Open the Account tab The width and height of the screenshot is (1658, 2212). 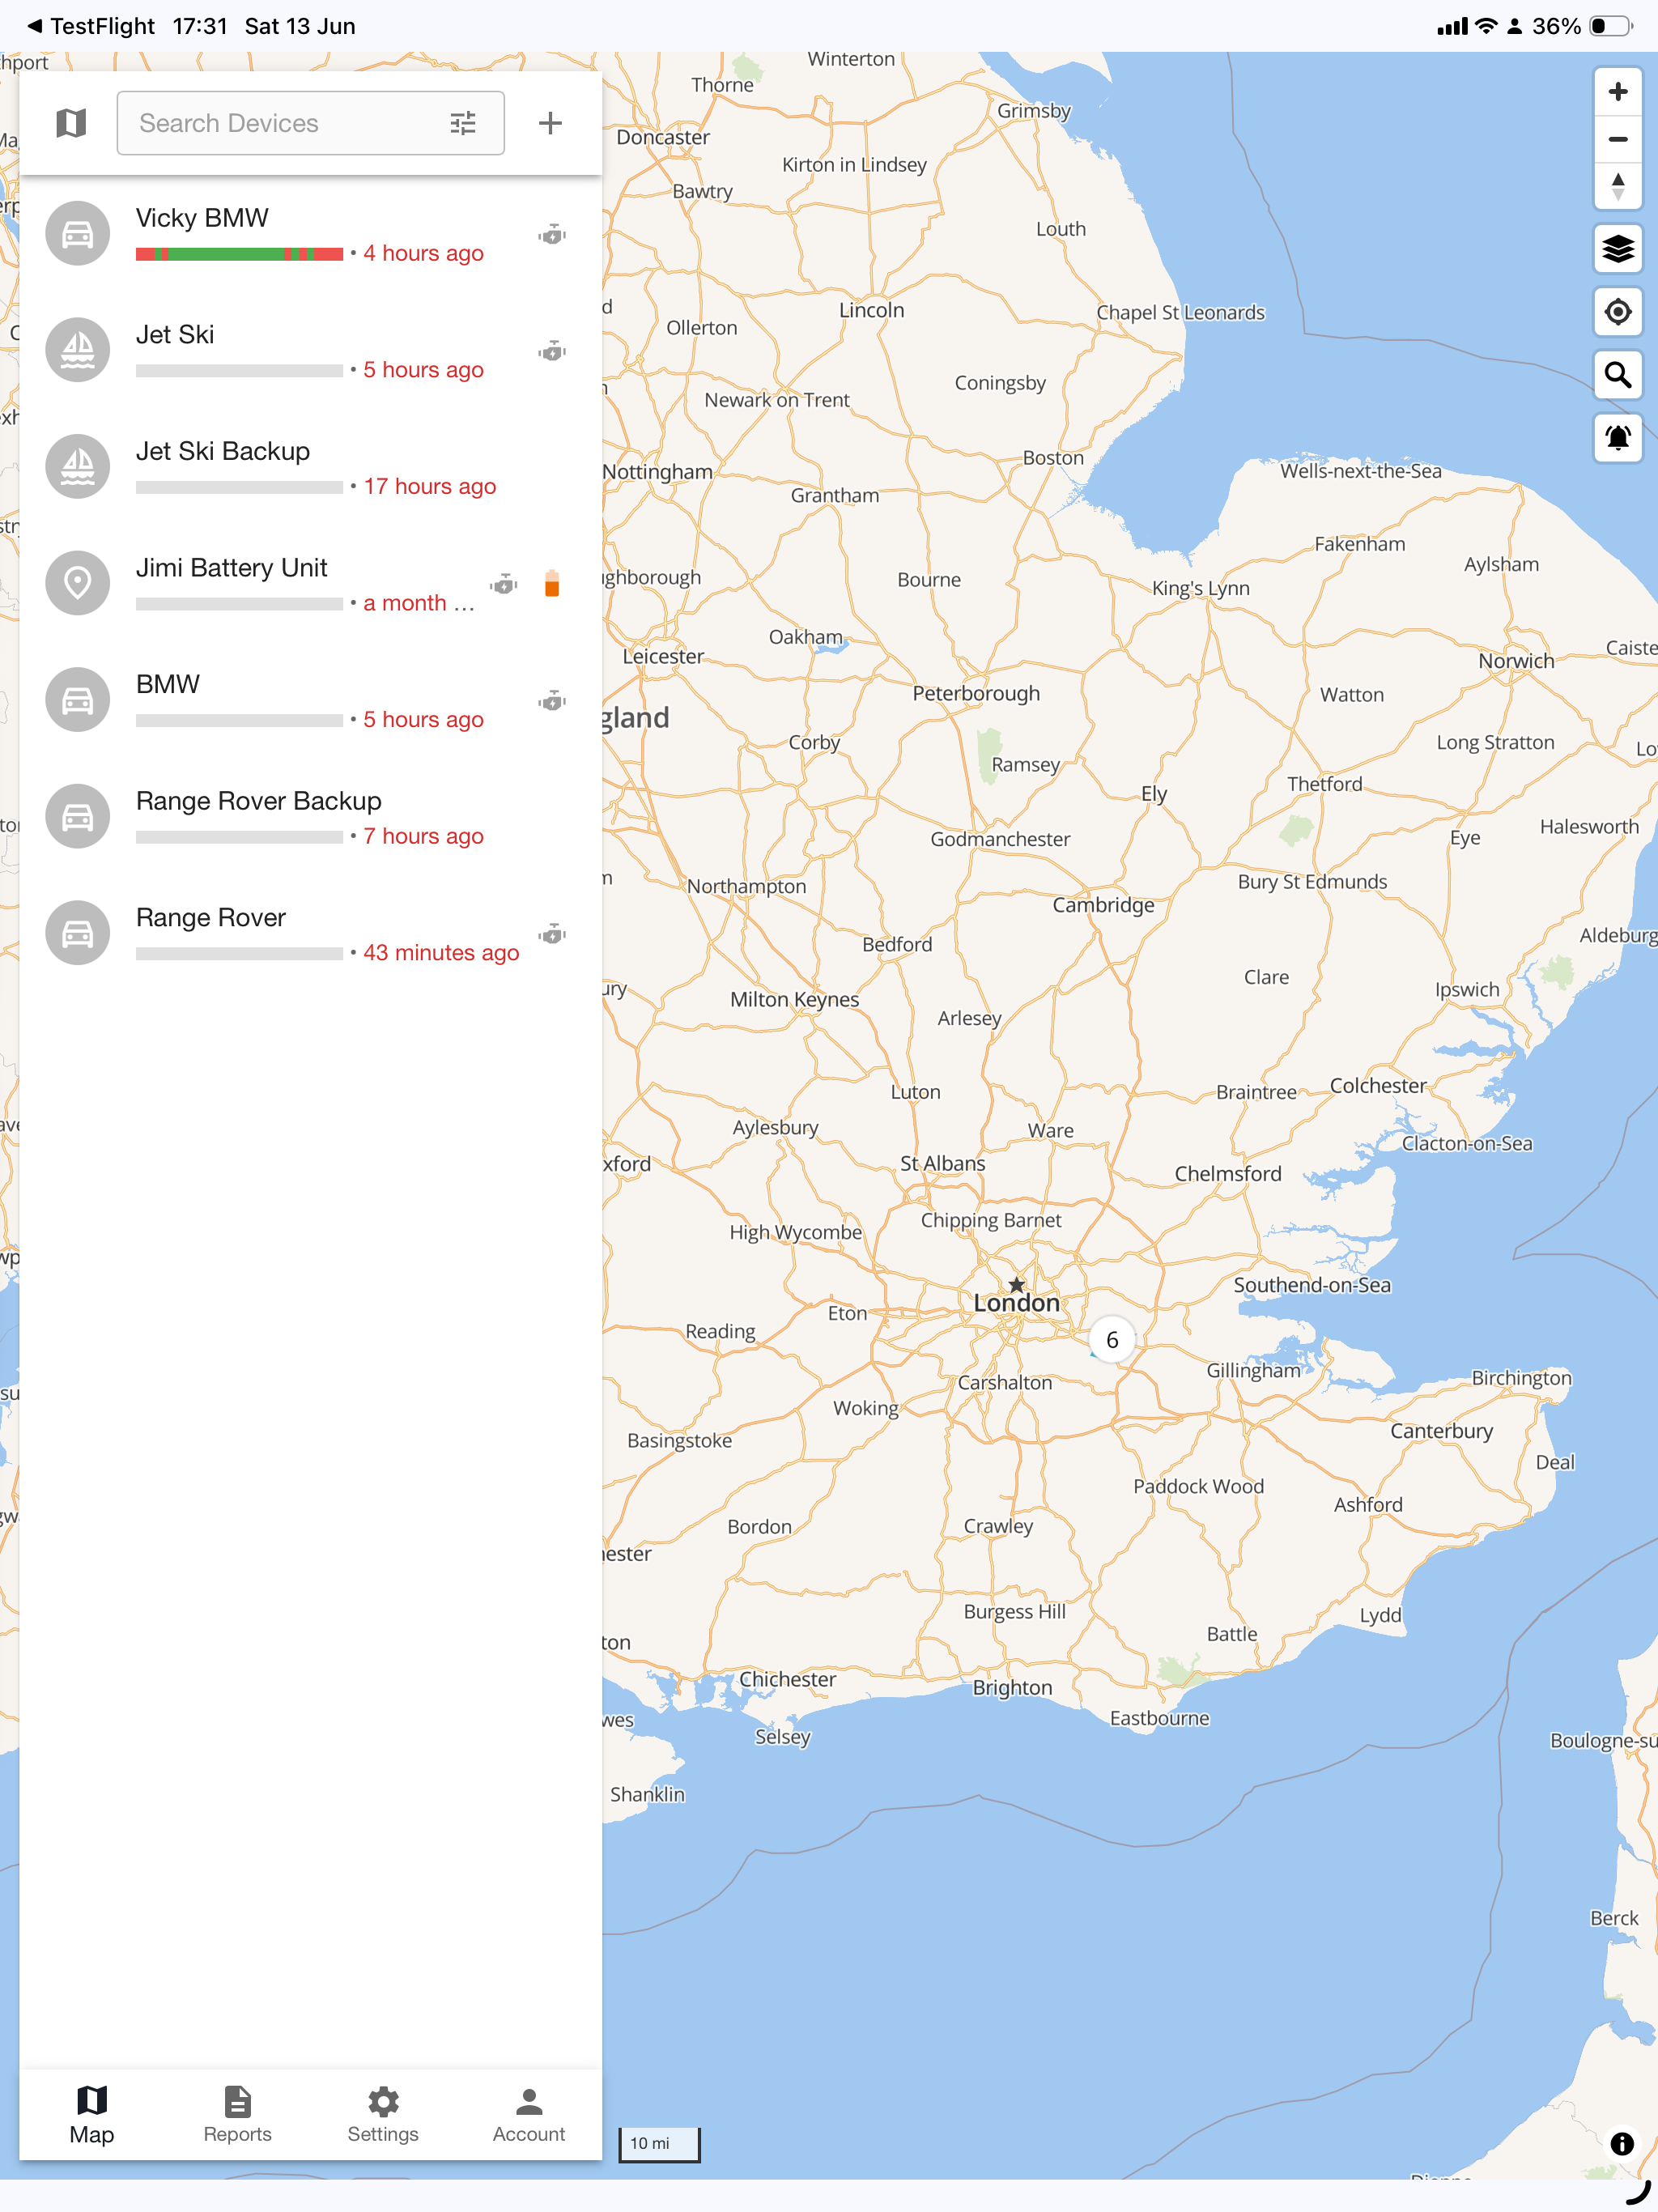[x=529, y=2114]
